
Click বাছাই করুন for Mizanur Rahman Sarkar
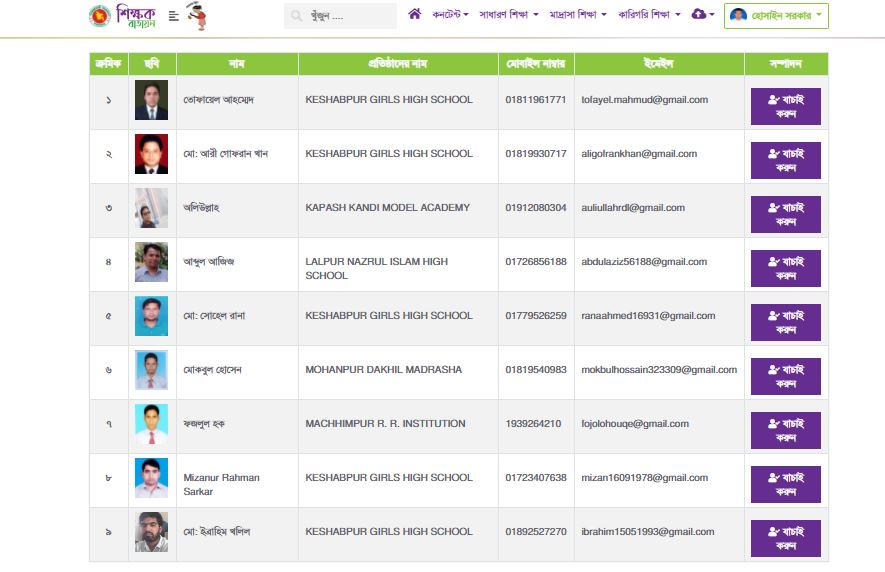(x=786, y=484)
